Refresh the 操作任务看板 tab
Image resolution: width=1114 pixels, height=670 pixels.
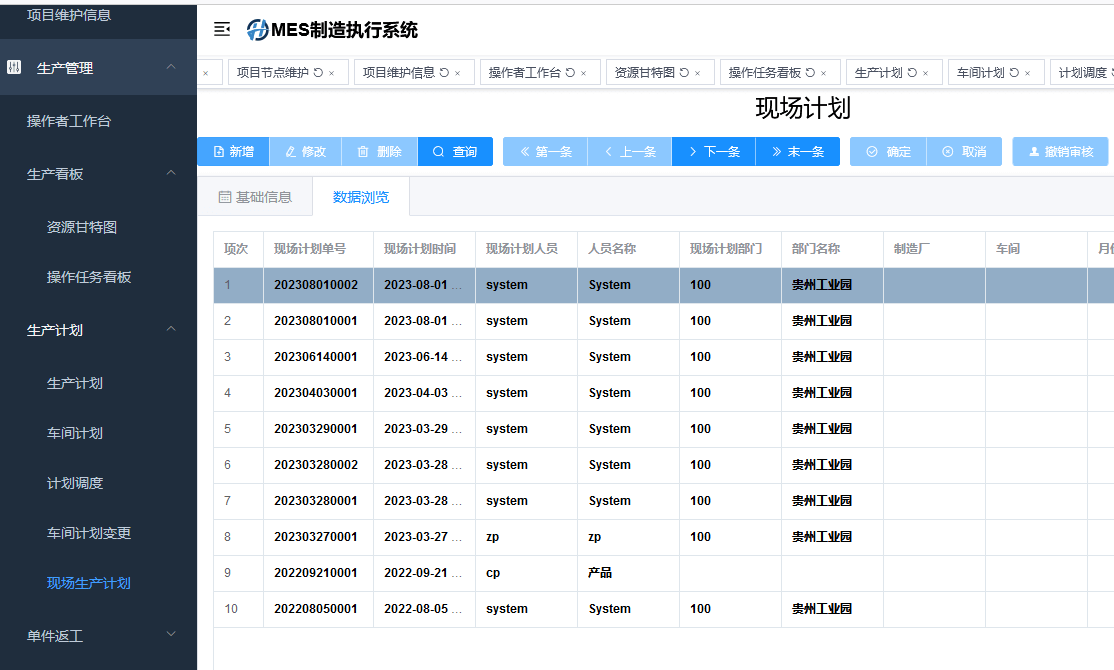[x=810, y=72]
